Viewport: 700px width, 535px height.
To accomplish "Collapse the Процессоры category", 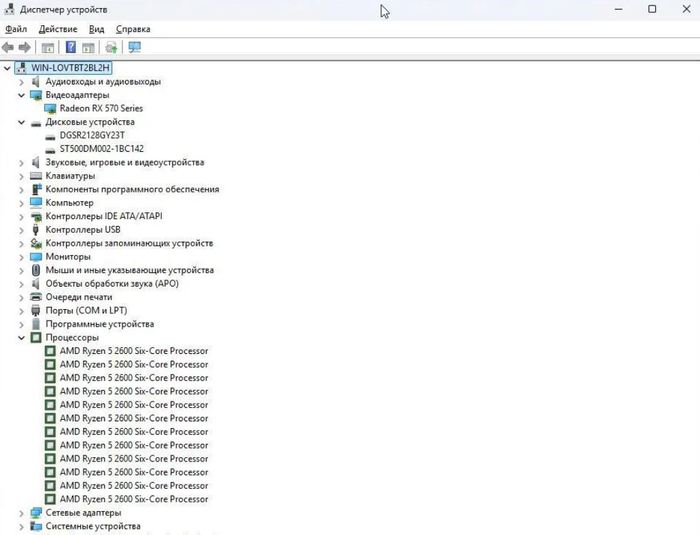I will pos(21,338).
